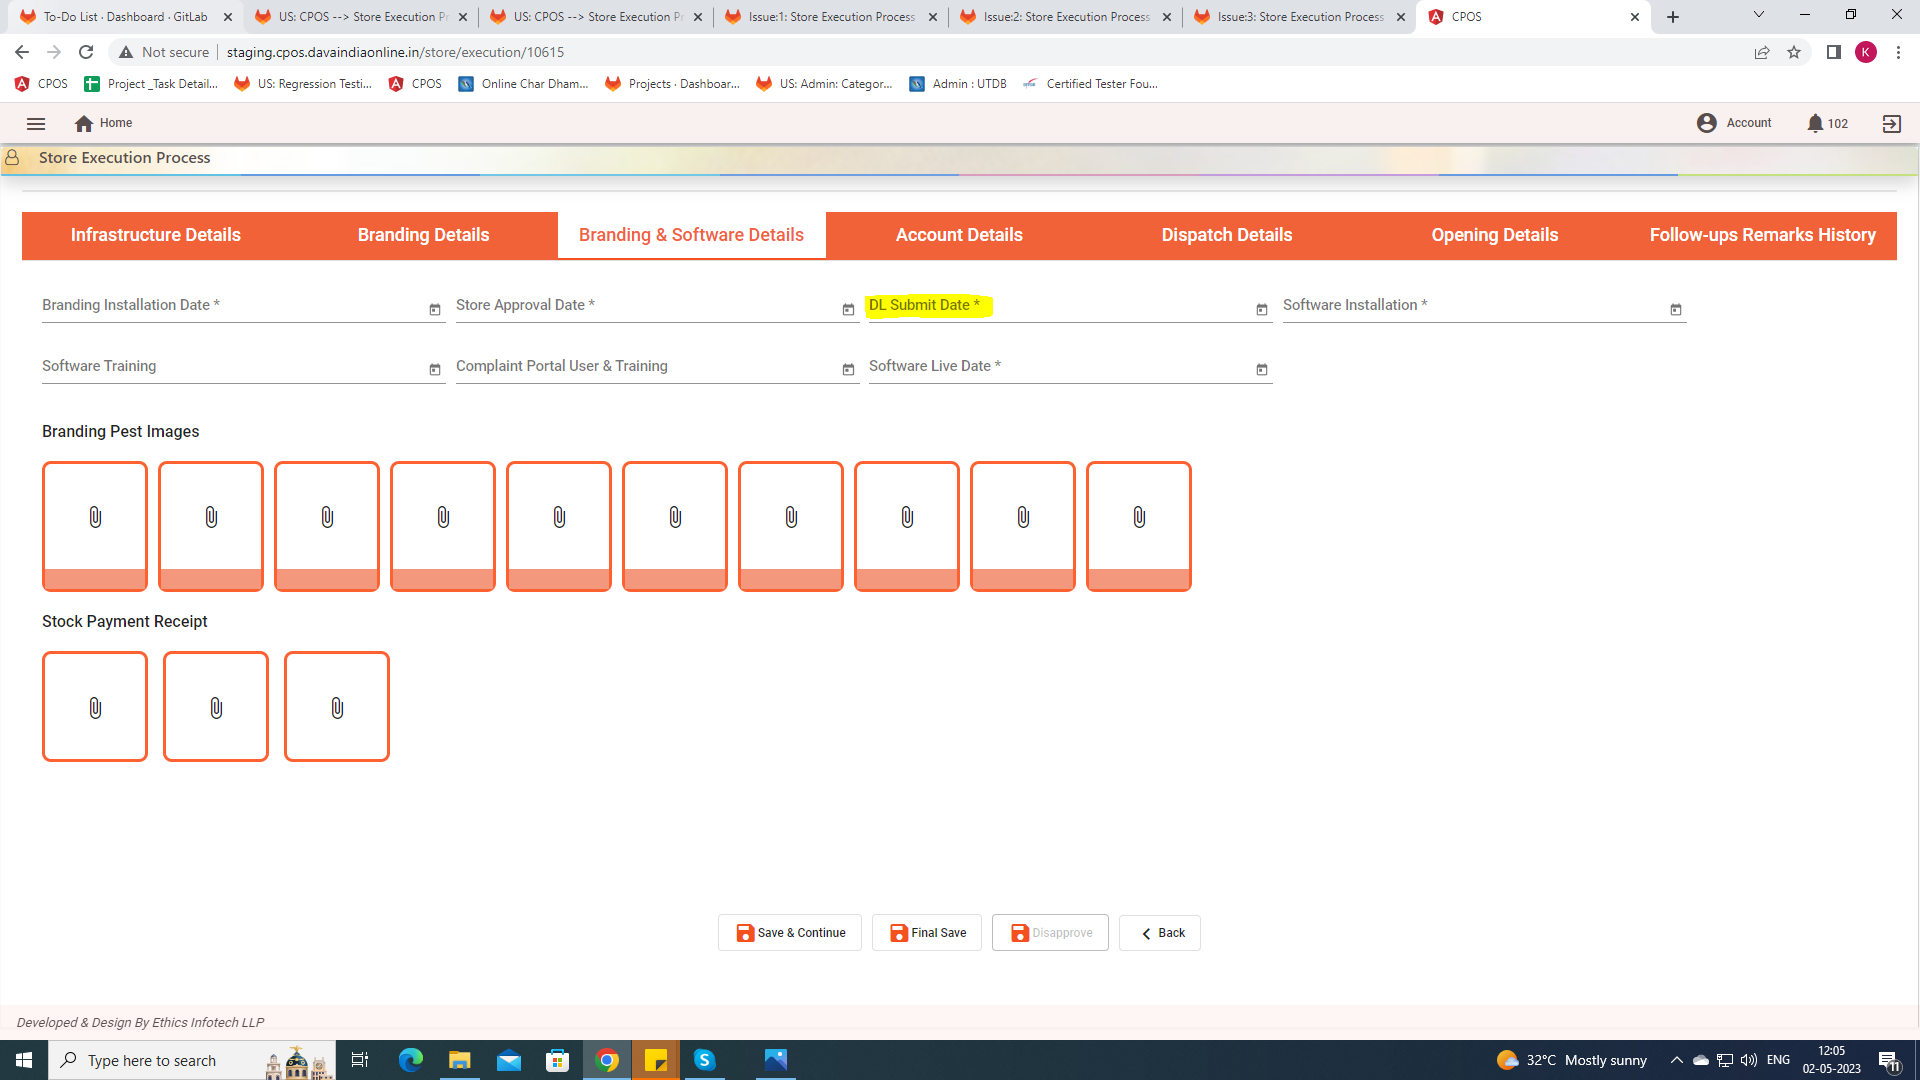Click the notification bell icon

click(x=1815, y=124)
